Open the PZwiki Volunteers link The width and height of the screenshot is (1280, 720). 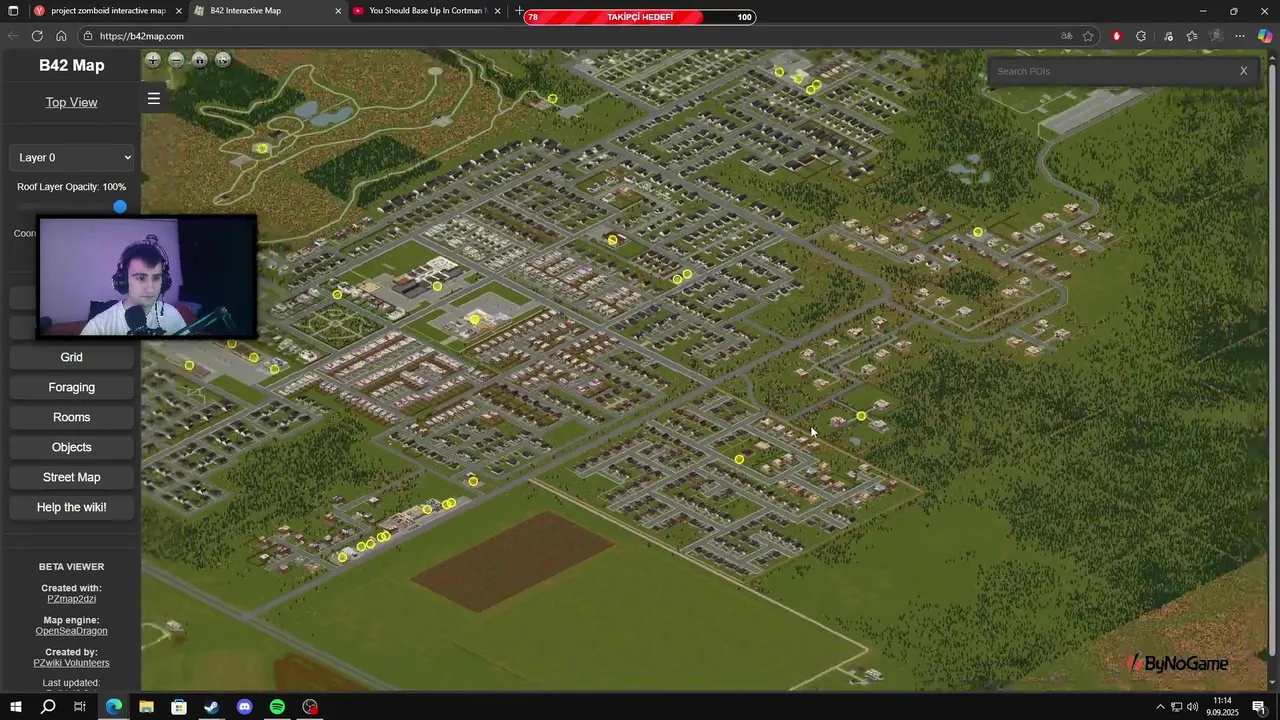(71, 663)
